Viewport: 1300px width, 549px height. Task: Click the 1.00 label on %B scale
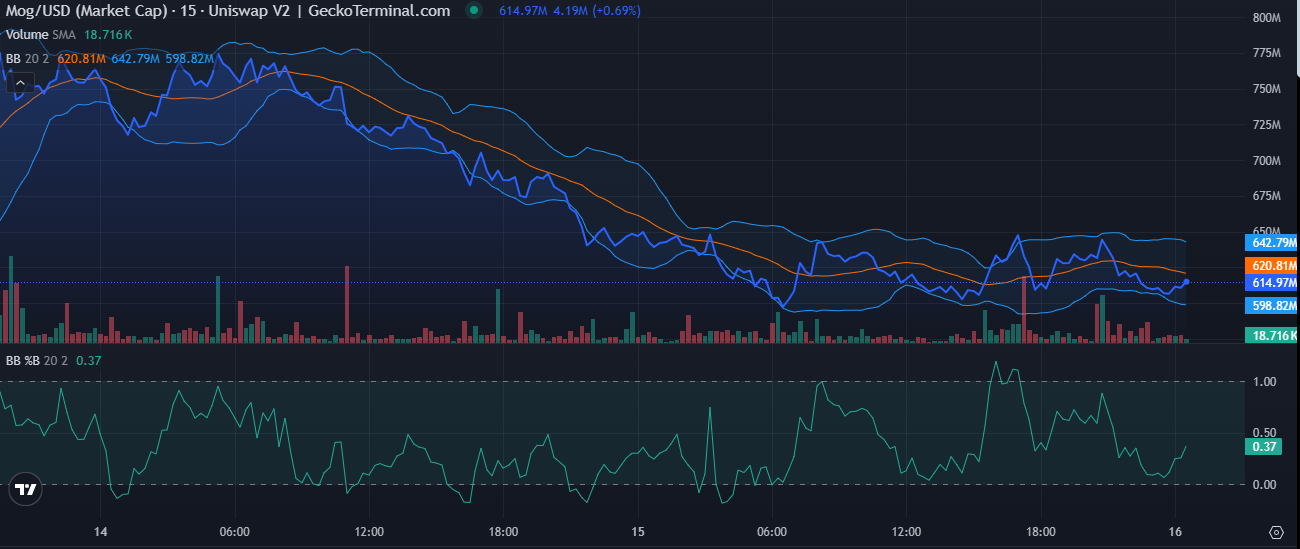tap(1264, 382)
